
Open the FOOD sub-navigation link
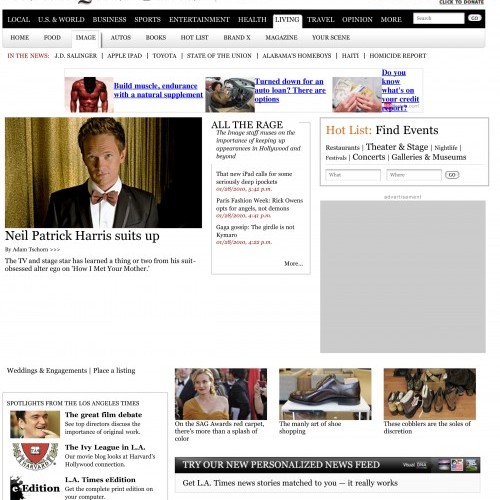pos(52,38)
